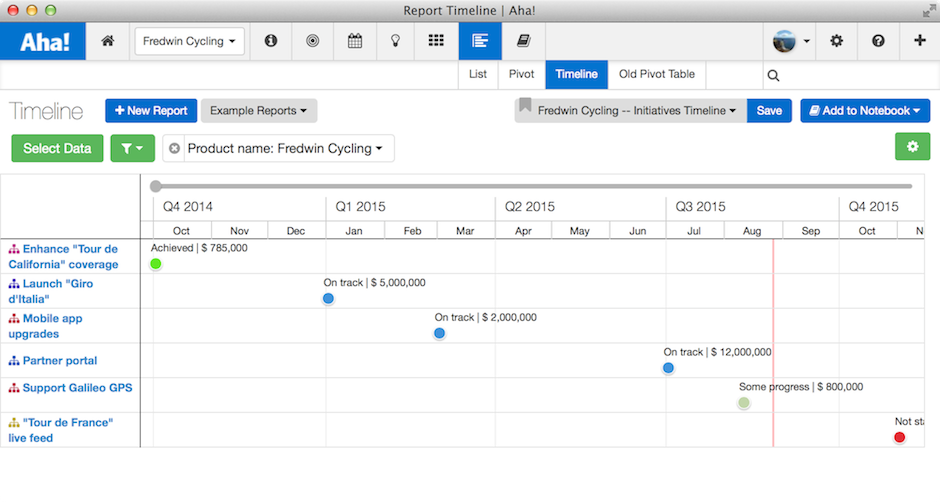Click the "Achieved | $ 785,000" label
The image size is (940, 502).
coord(199,248)
